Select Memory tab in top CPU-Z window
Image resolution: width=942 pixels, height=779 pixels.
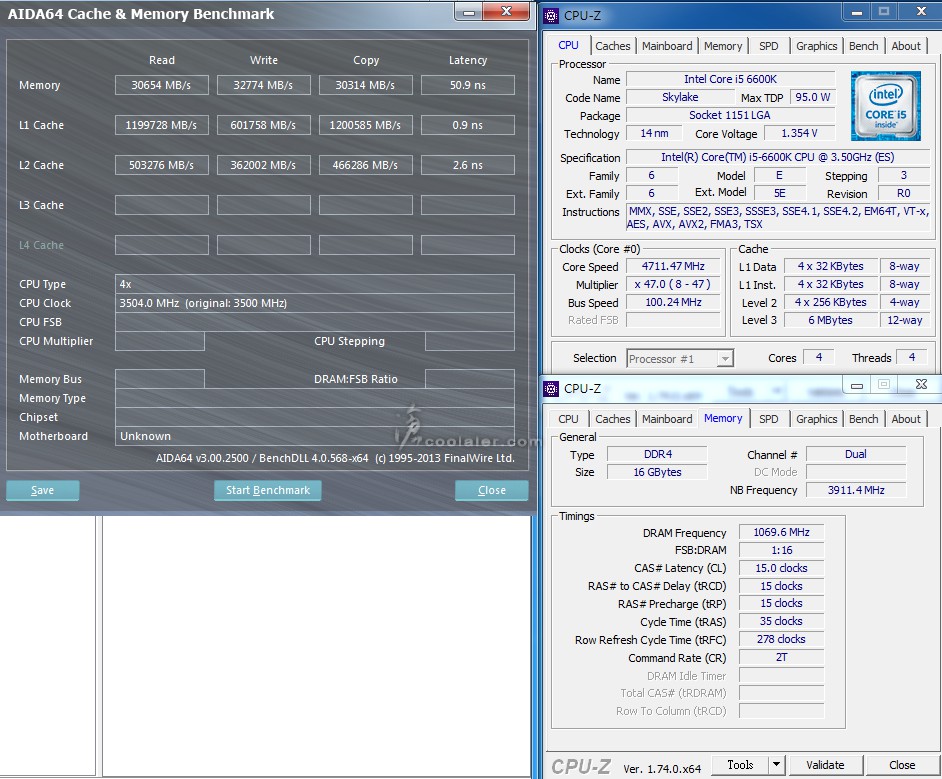click(723, 46)
